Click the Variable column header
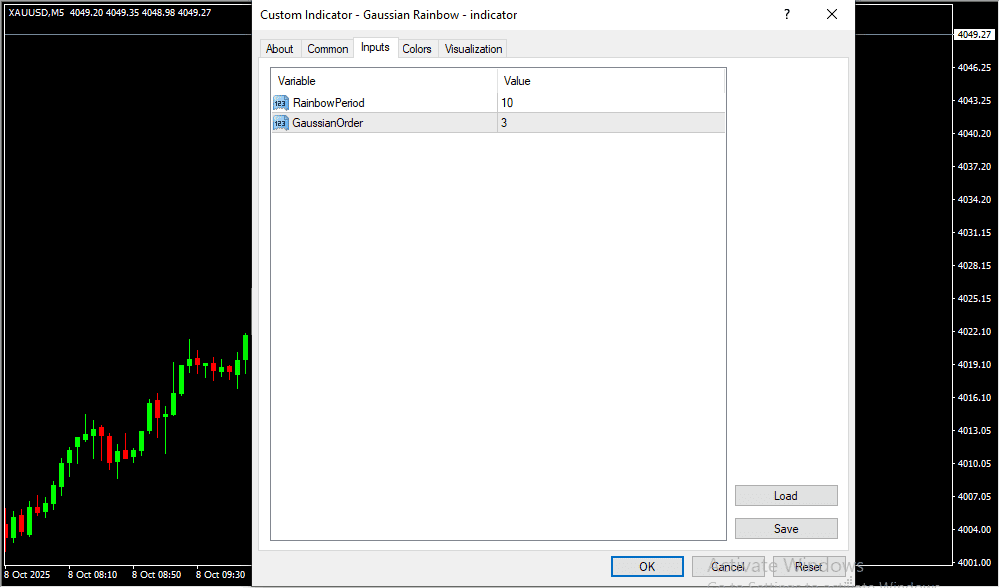Screen dimensions: 1000x588 click(x=384, y=81)
